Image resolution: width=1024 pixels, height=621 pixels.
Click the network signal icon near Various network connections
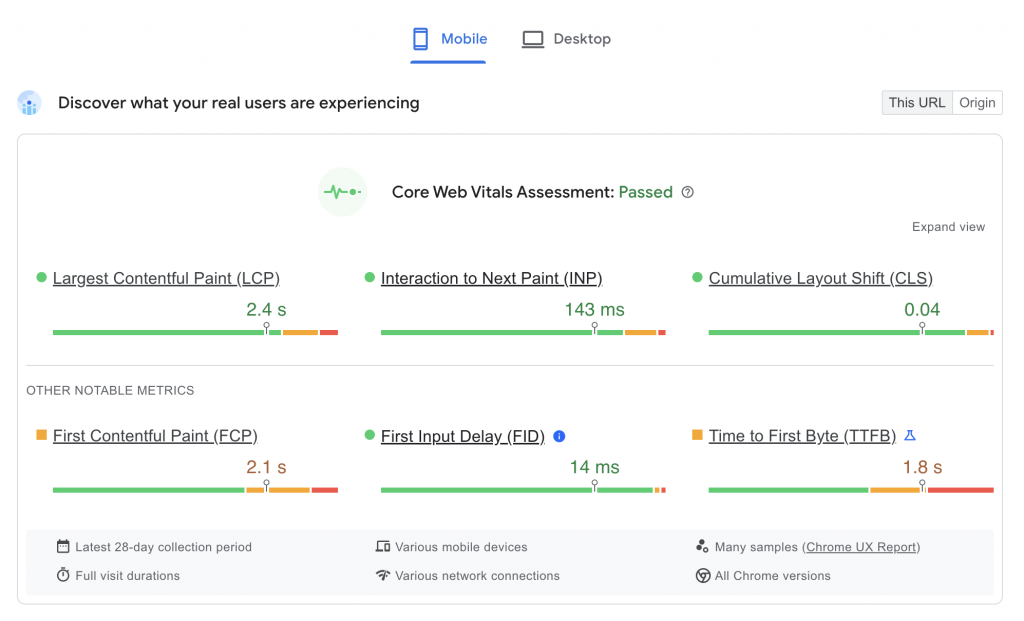point(384,576)
